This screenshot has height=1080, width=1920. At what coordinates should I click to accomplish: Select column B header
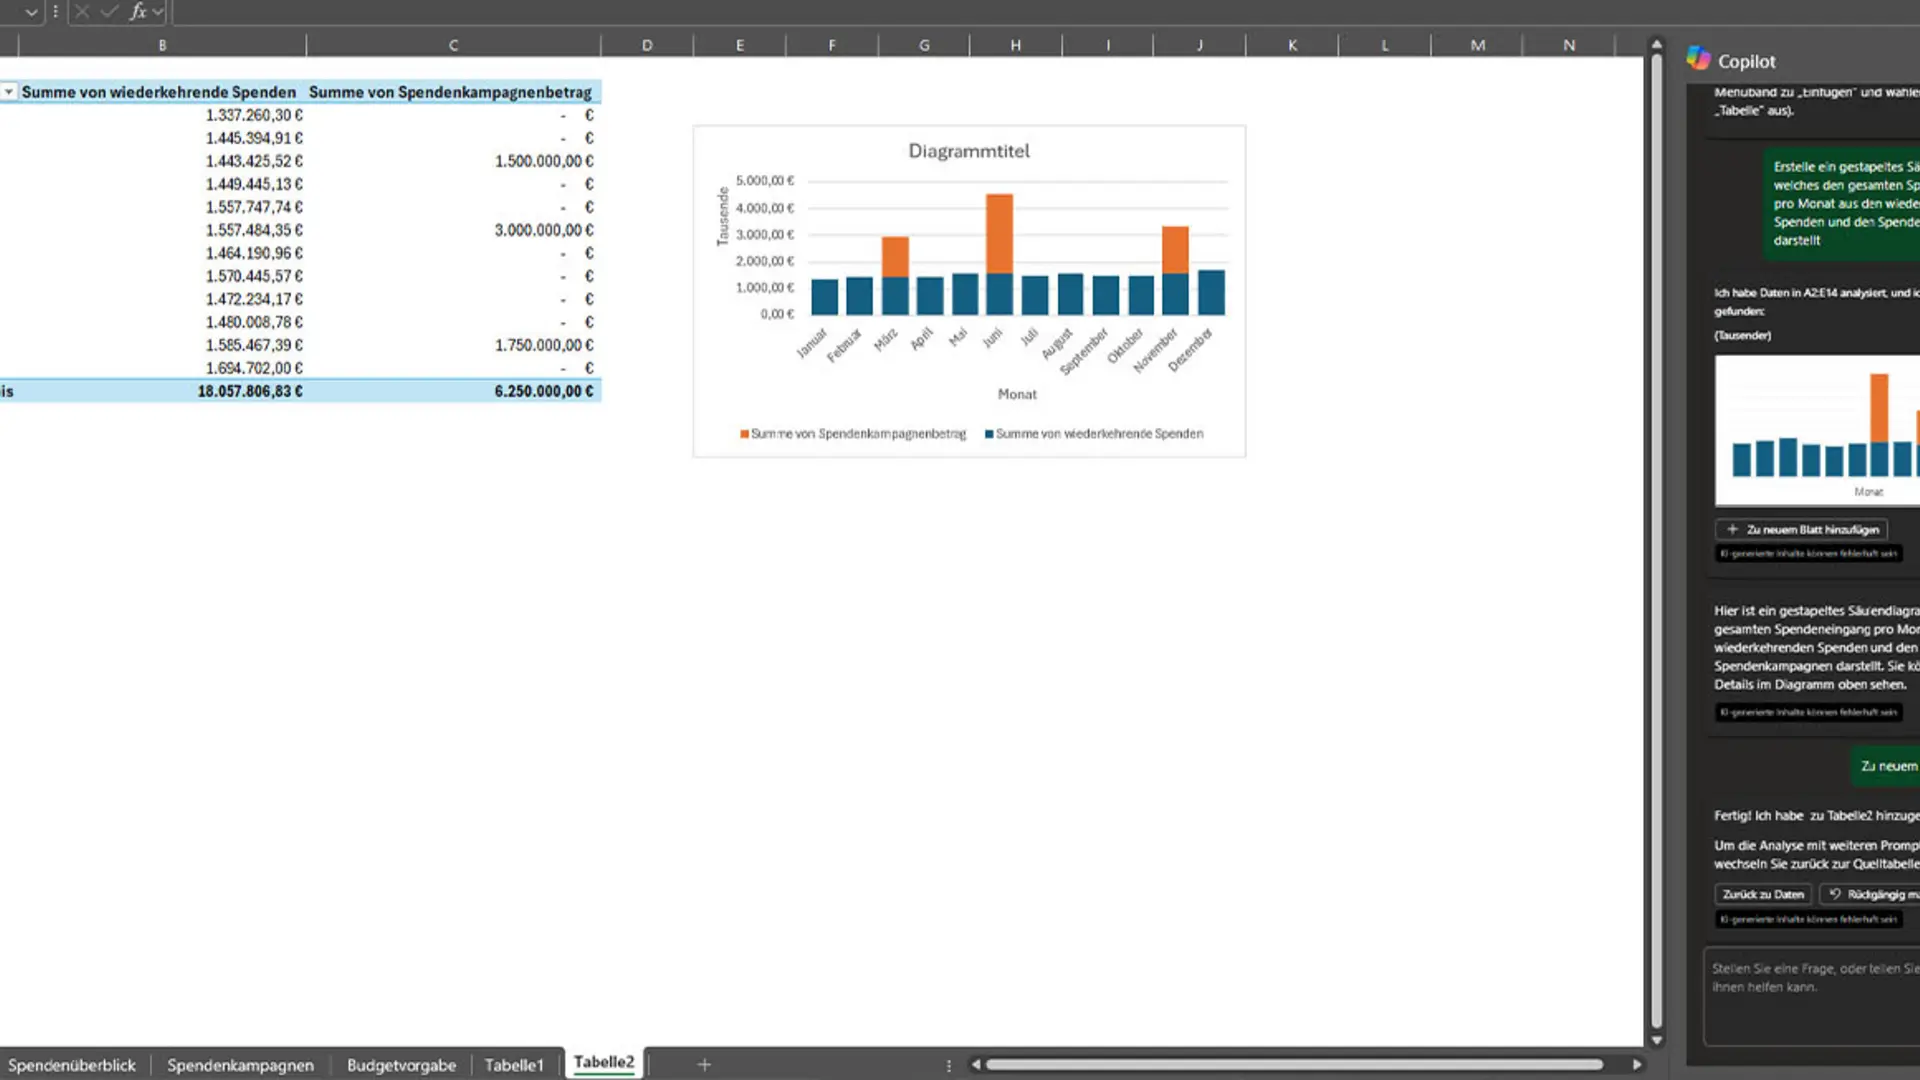(x=162, y=45)
